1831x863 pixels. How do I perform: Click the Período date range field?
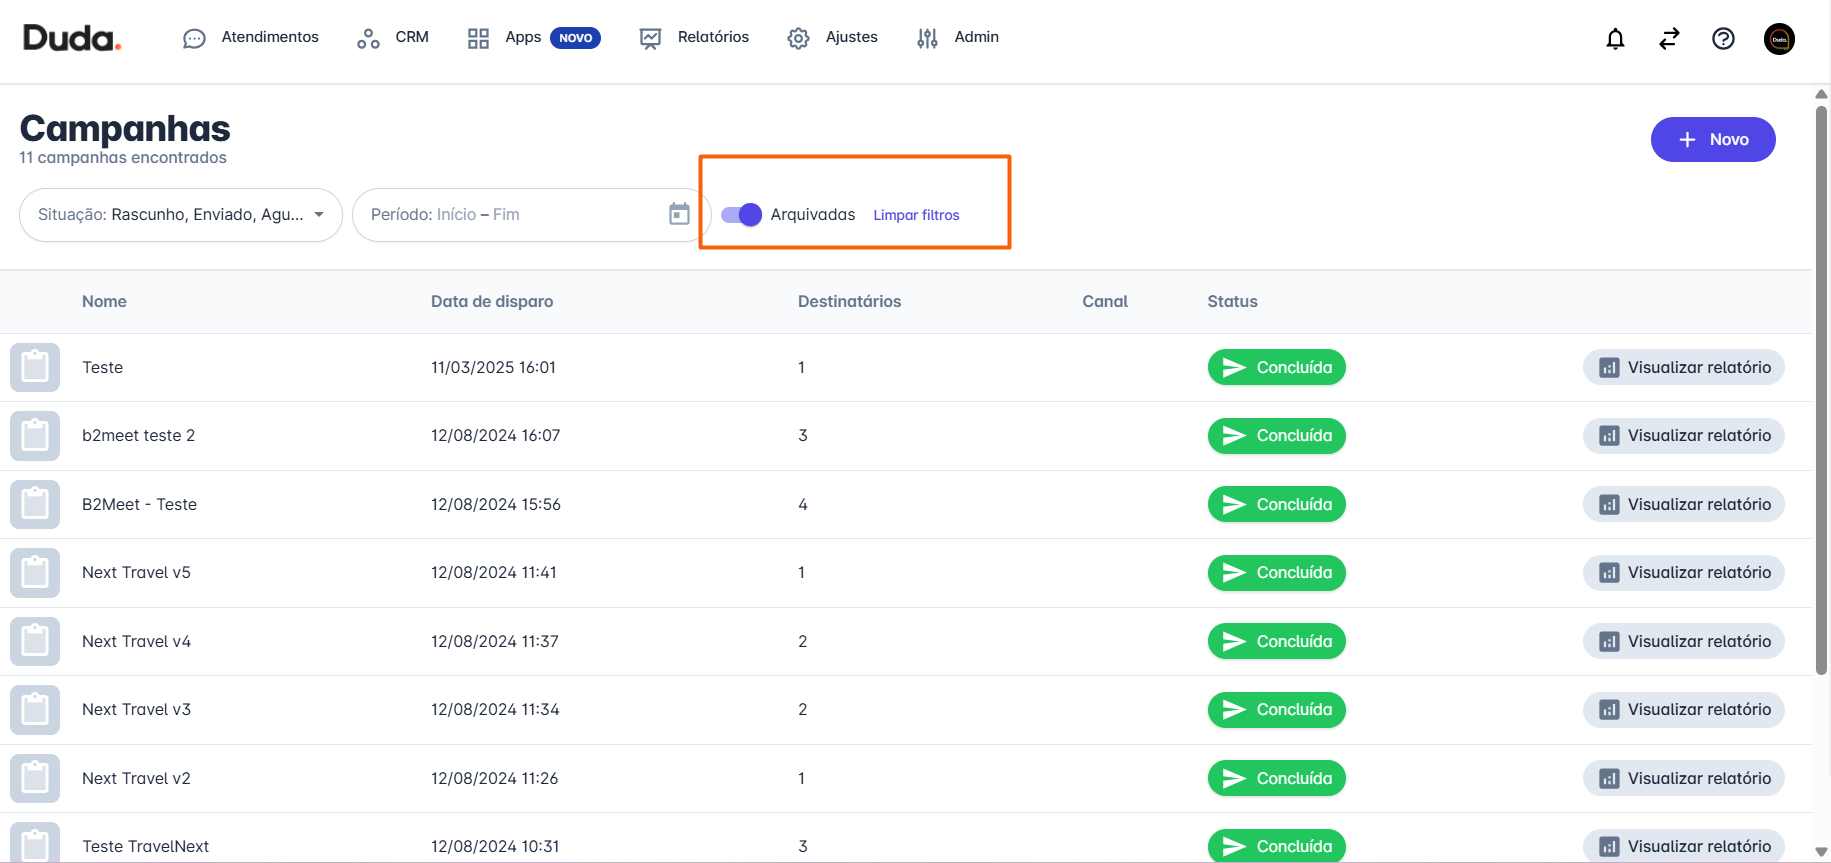coord(510,215)
